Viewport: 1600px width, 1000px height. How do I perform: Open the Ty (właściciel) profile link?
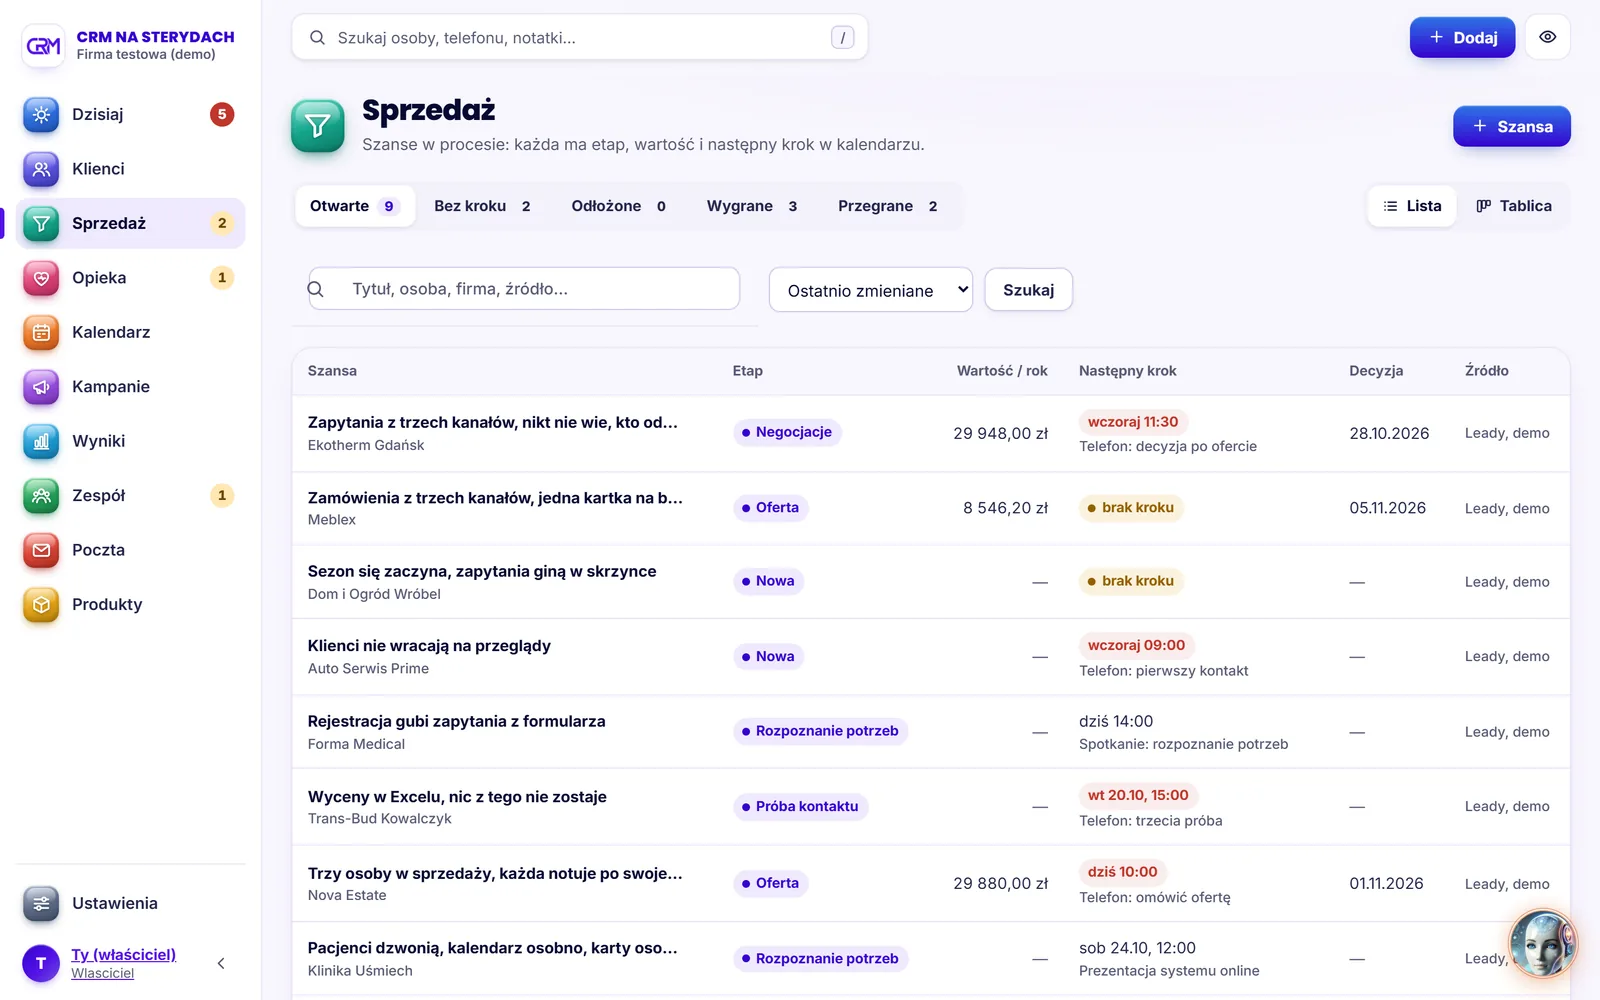coord(123,955)
